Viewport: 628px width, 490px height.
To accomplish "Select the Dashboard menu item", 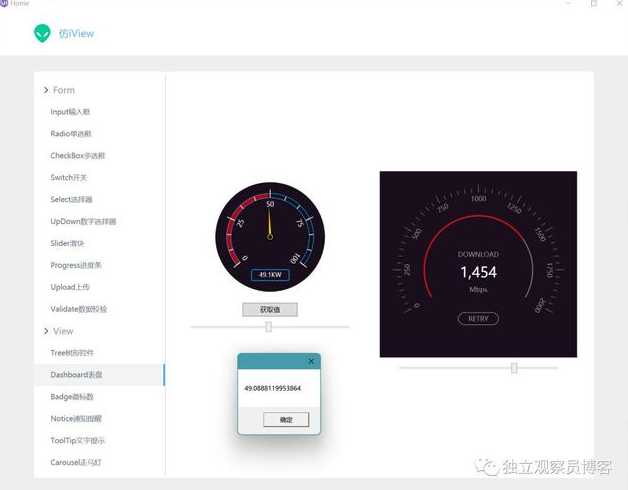I will coord(99,375).
